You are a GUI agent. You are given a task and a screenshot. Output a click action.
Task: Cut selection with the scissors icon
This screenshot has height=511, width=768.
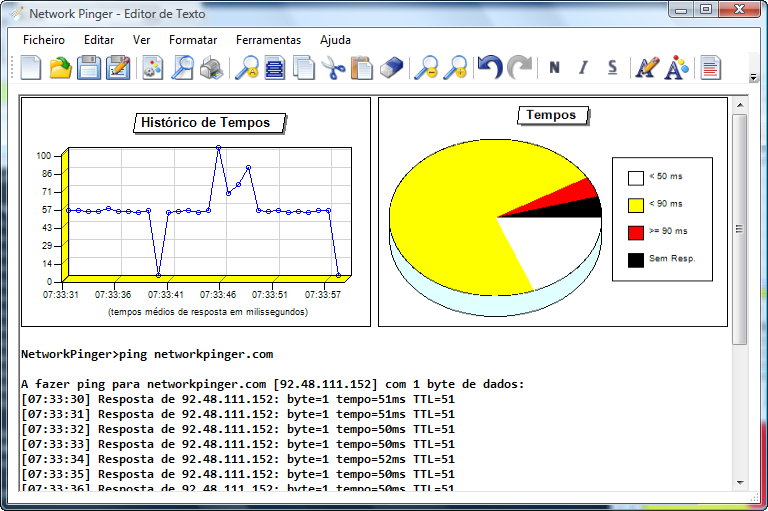coord(334,68)
